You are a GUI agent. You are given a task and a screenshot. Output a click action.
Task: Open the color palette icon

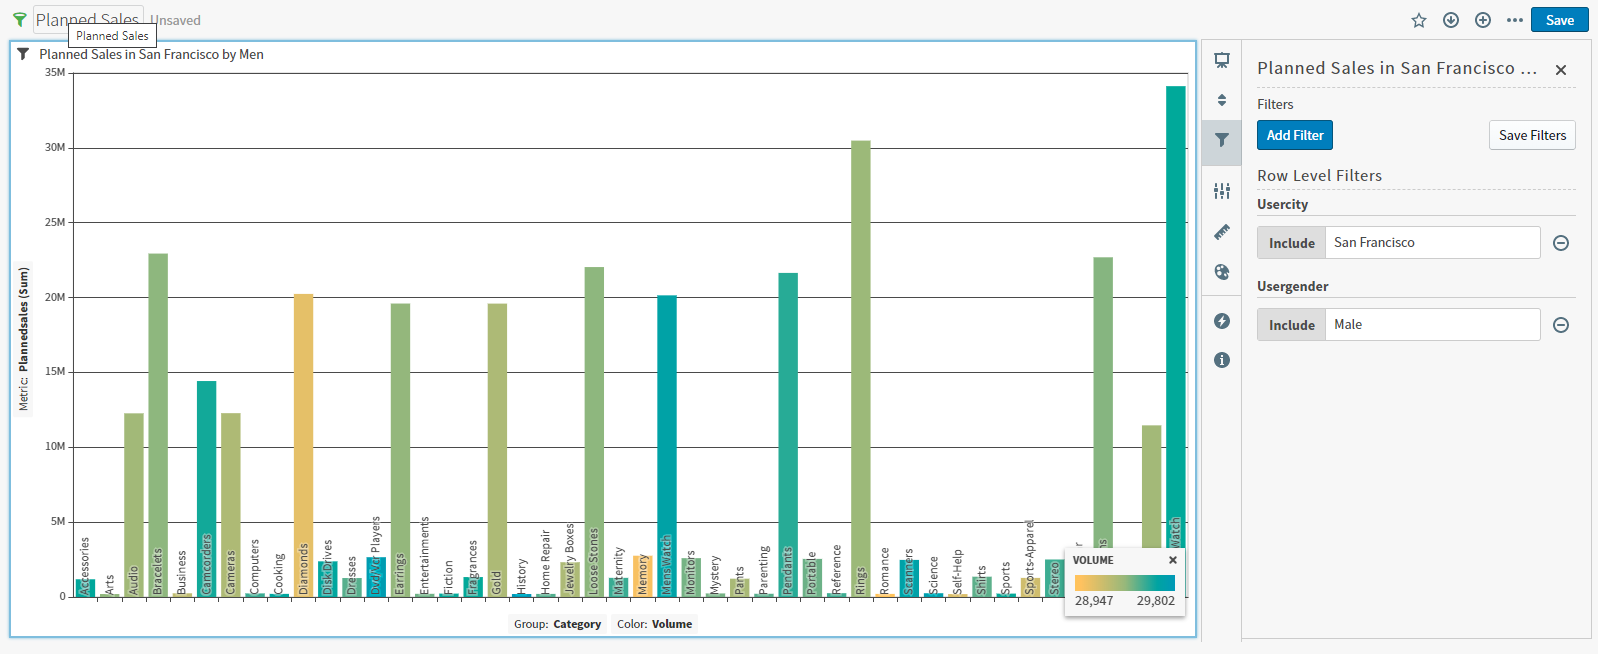(x=1221, y=272)
